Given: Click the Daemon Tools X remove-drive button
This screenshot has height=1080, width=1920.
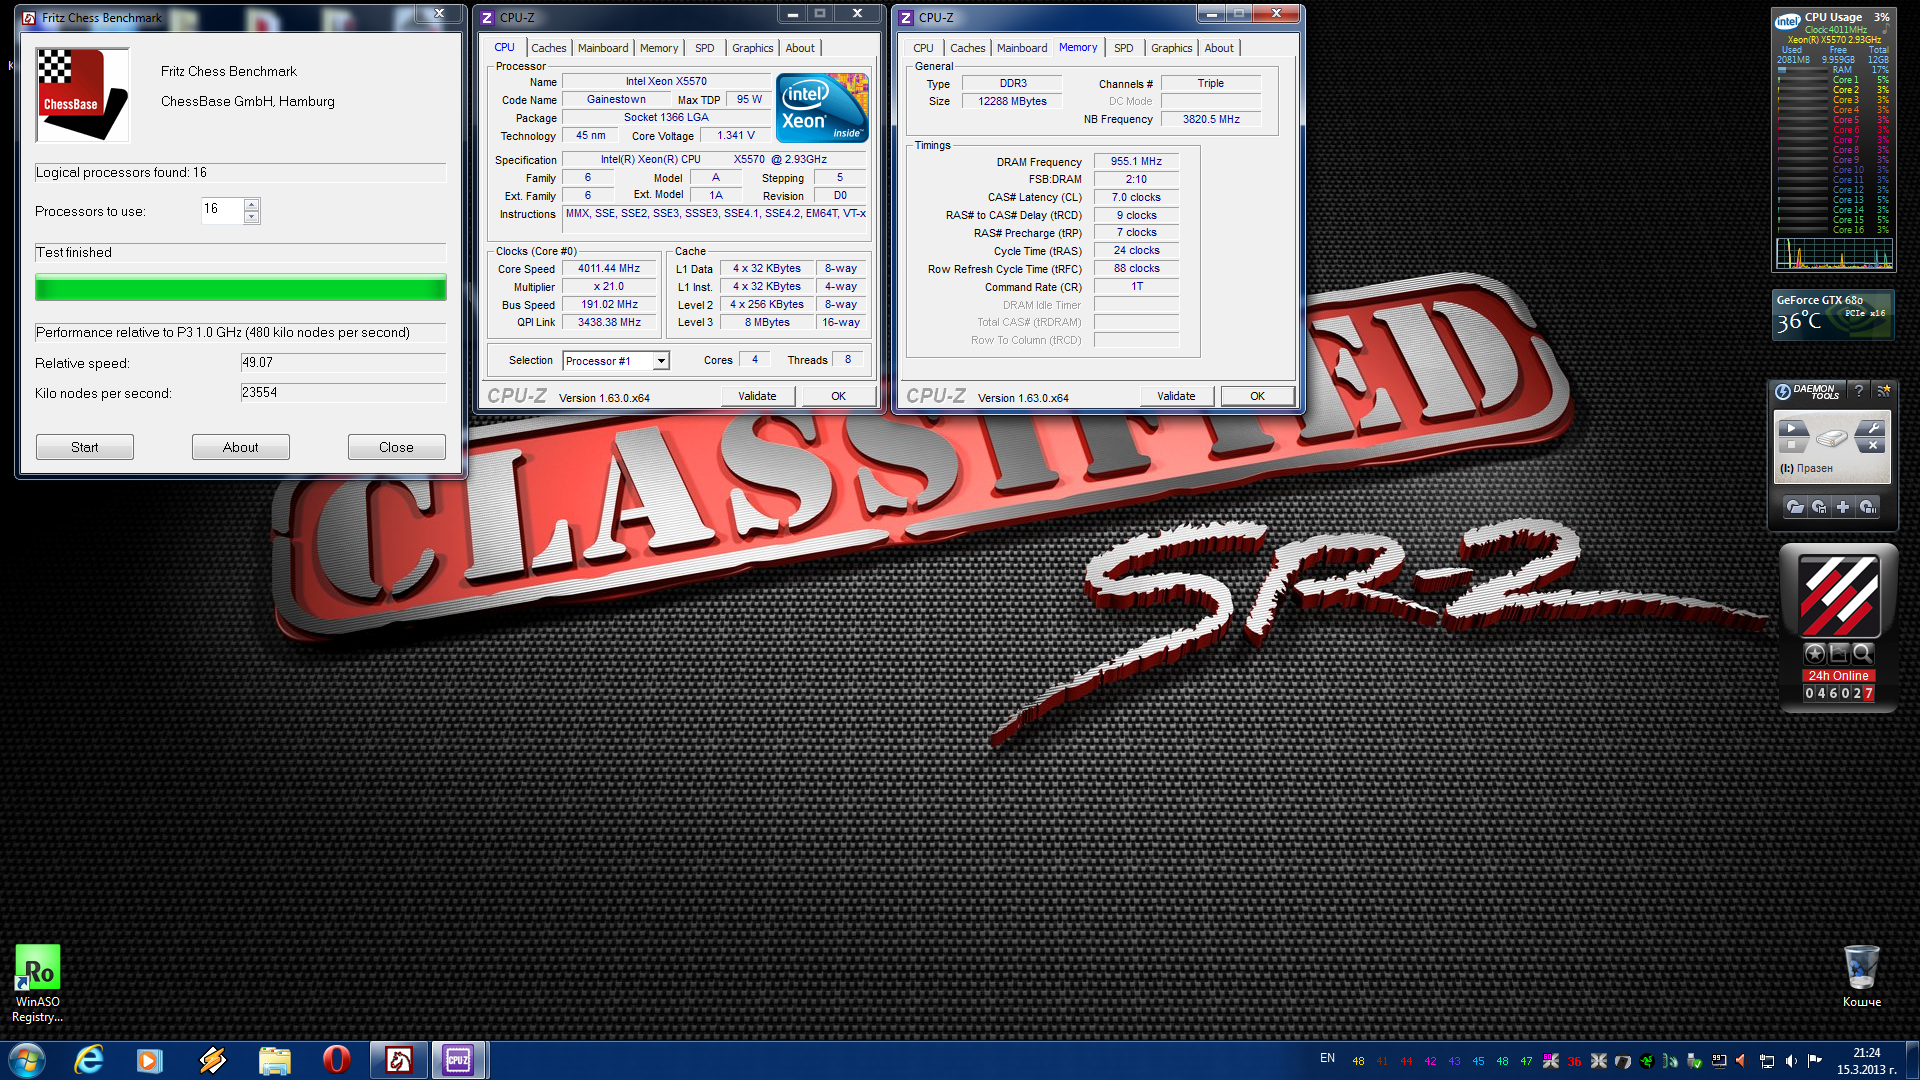Looking at the screenshot, I should (x=1872, y=445).
